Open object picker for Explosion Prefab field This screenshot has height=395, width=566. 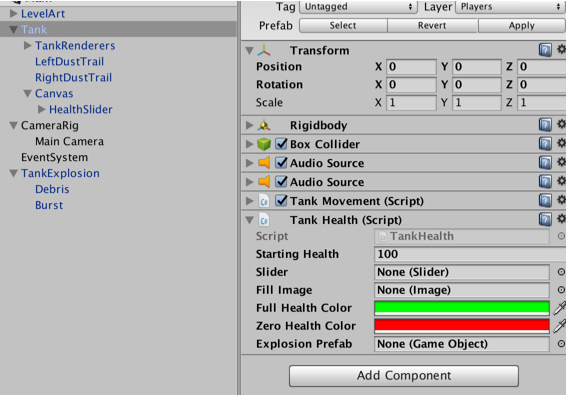click(561, 344)
